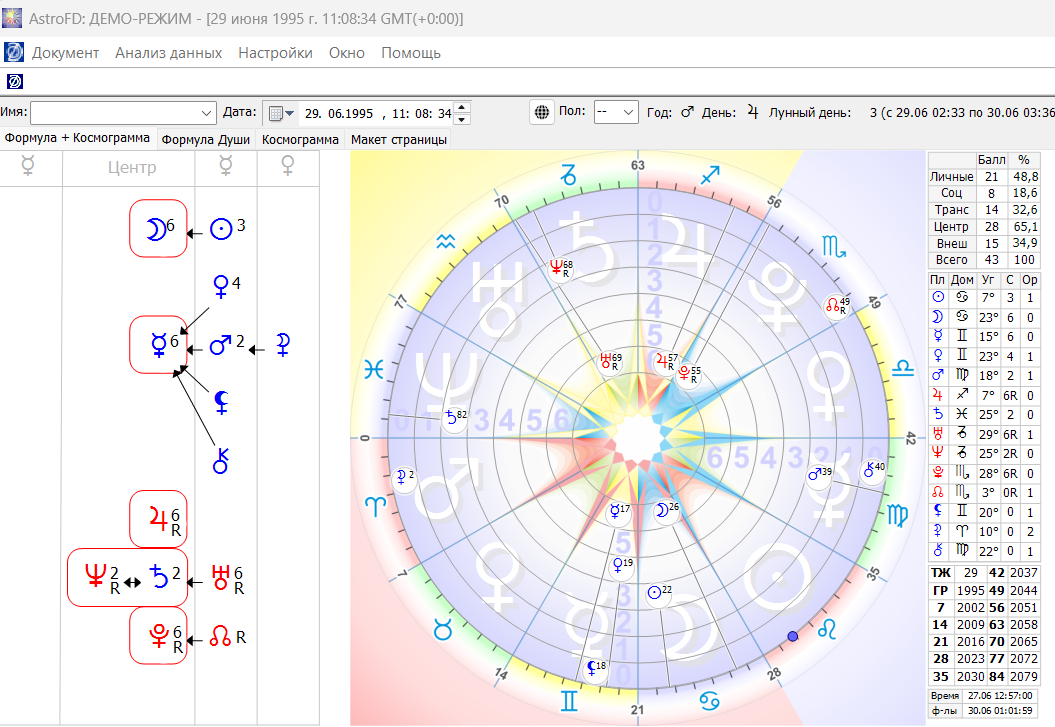1055x727 pixels.
Task: Open the calendar date picker
Action: coord(281,113)
